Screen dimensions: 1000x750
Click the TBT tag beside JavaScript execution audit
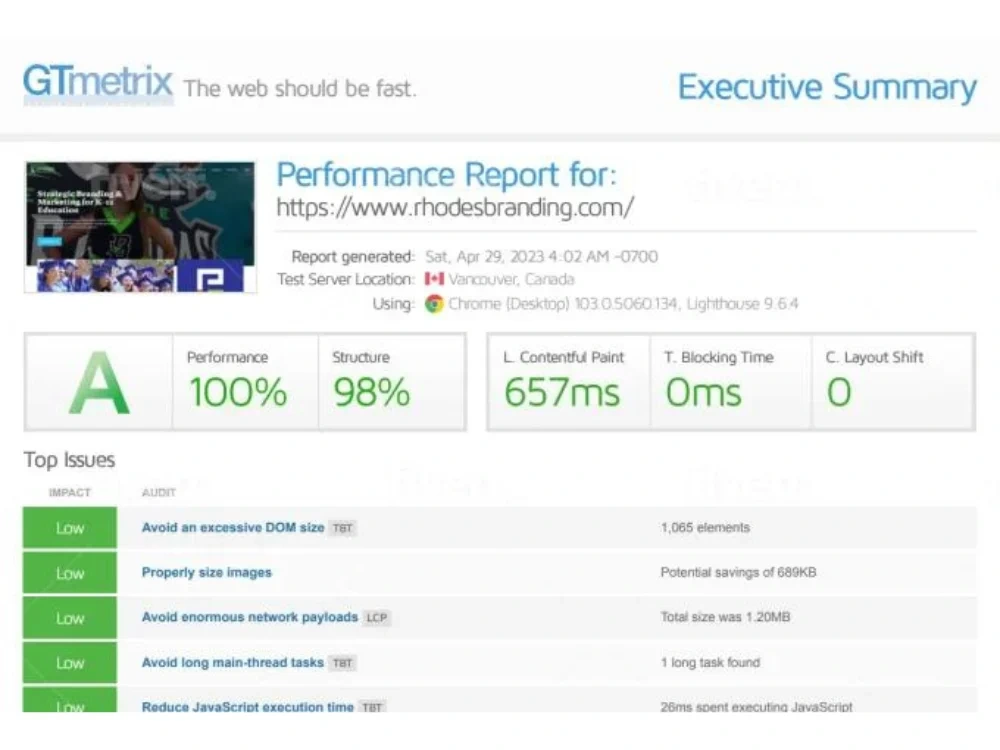pyautogui.click(x=372, y=707)
